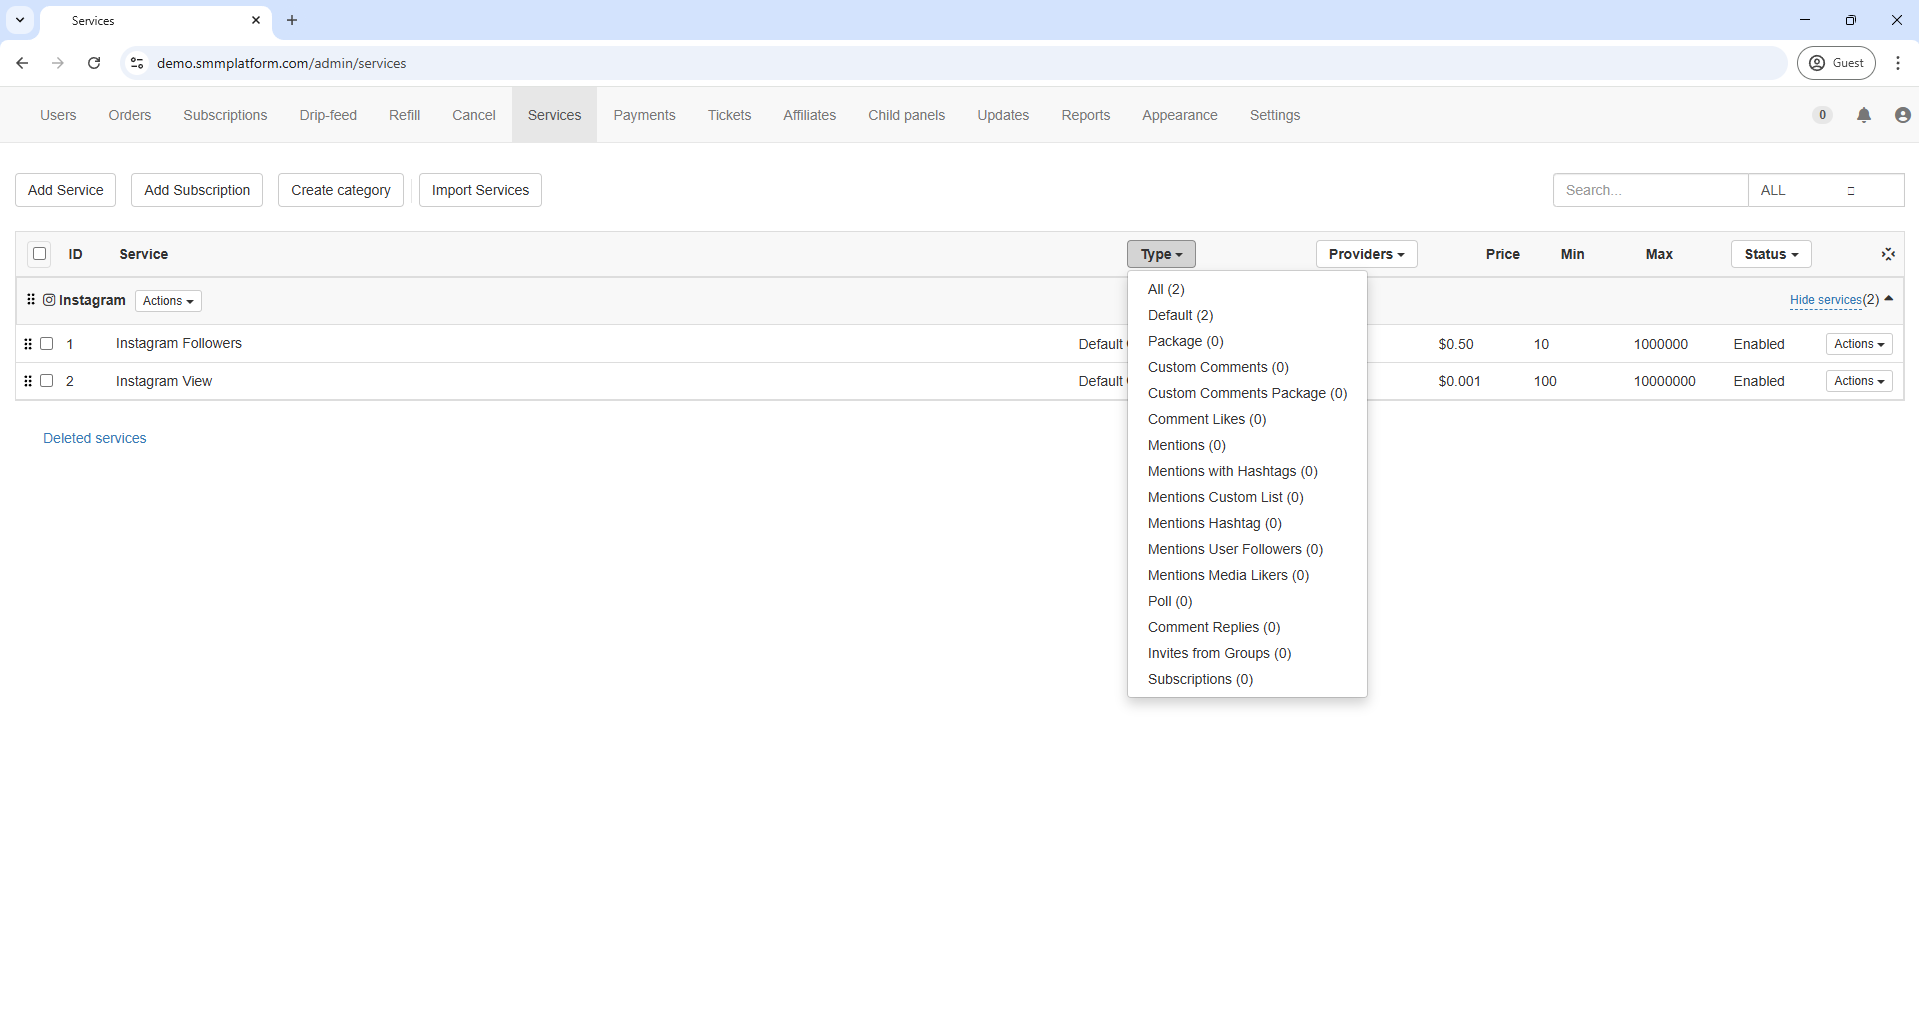Image resolution: width=1919 pixels, height=1032 pixels.
Task: View site information icon in address bar
Action: (137, 63)
